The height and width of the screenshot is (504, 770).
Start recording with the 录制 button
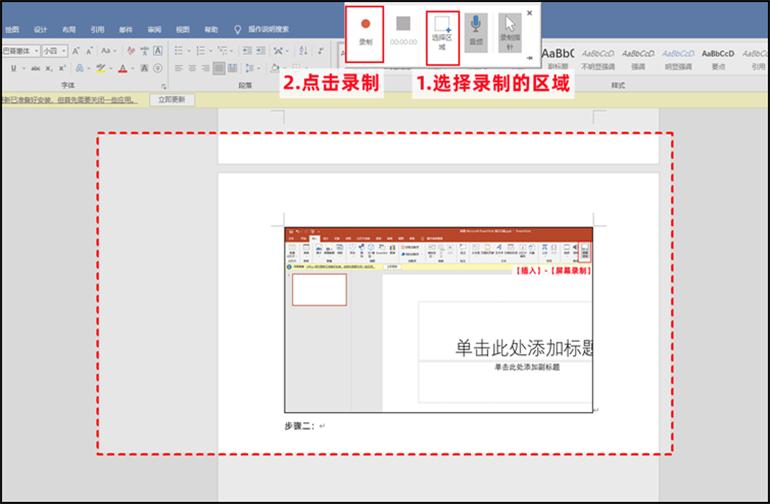(x=364, y=33)
